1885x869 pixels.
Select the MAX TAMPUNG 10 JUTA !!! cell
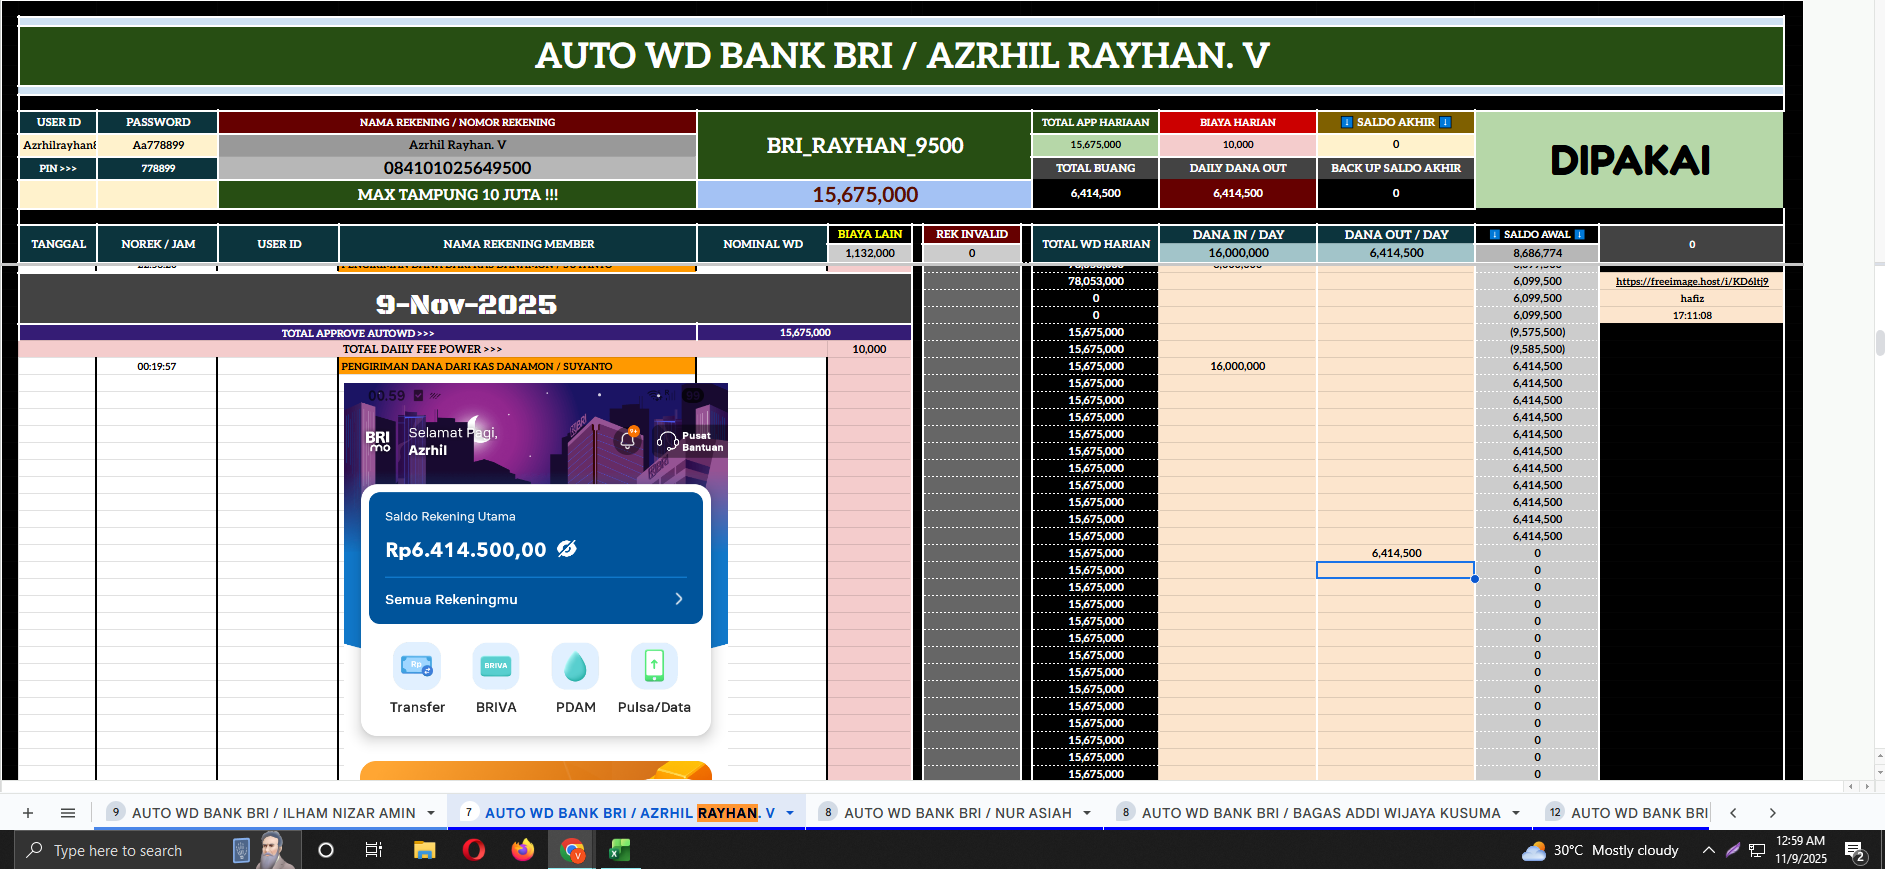pyautogui.click(x=457, y=194)
